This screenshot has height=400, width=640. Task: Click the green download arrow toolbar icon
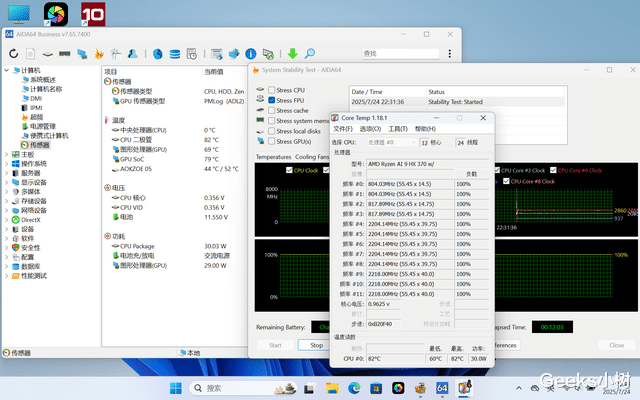[293, 53]
